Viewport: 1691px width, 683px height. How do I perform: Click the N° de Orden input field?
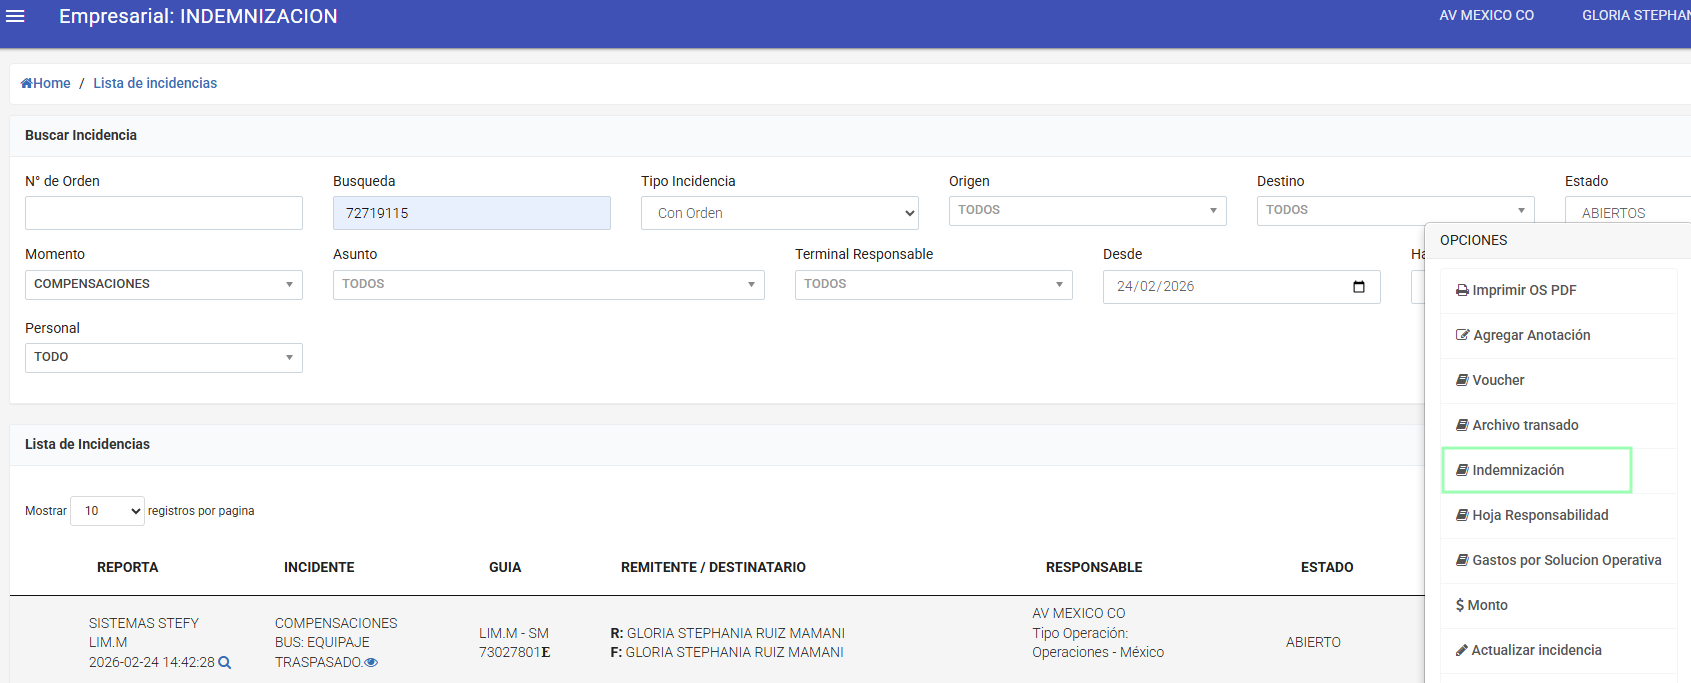(x=163, y=213)
